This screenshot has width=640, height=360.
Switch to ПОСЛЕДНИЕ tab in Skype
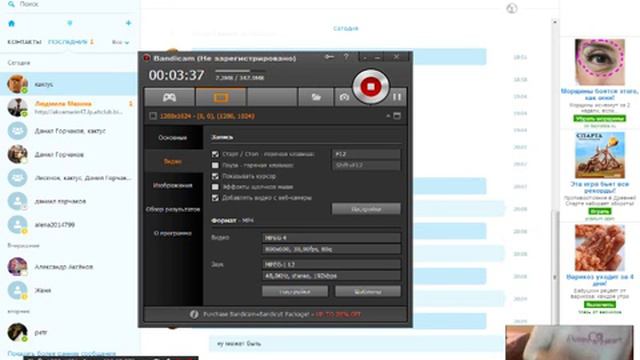[68, 42]
